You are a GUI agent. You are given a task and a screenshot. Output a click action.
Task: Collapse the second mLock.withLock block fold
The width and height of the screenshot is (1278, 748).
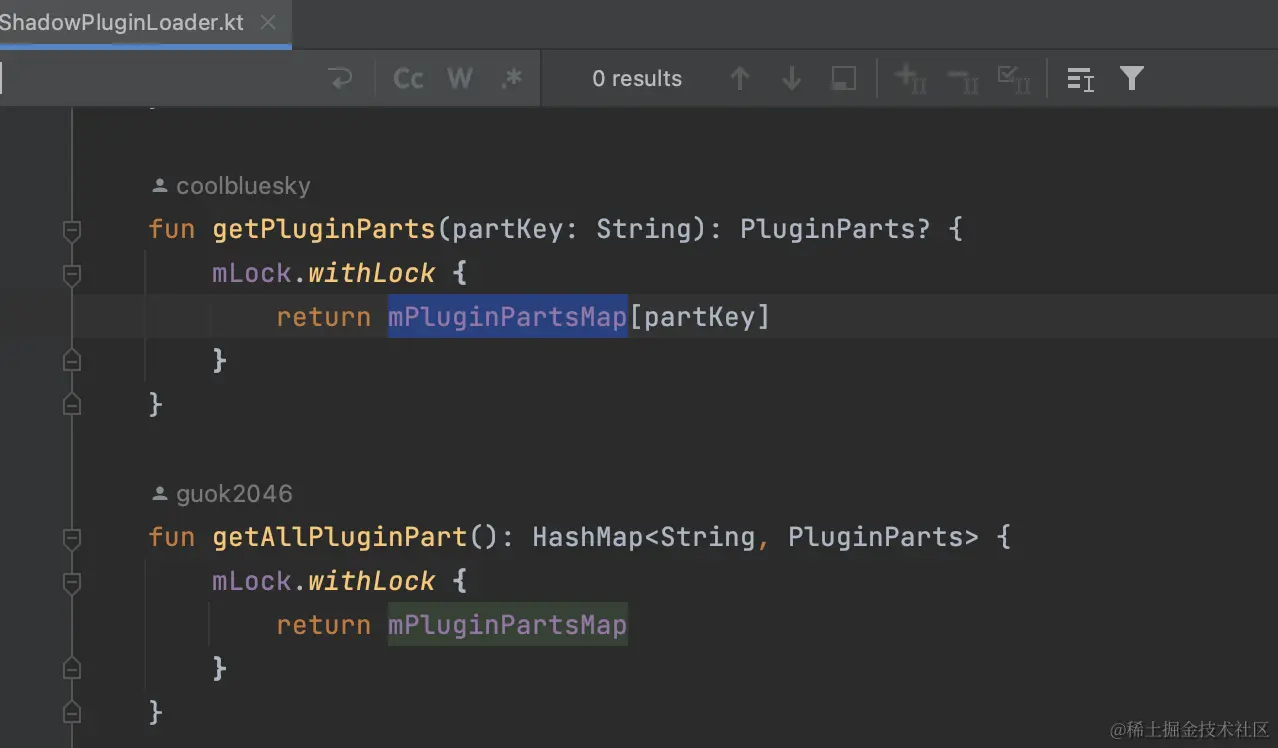tap(72, 582)
